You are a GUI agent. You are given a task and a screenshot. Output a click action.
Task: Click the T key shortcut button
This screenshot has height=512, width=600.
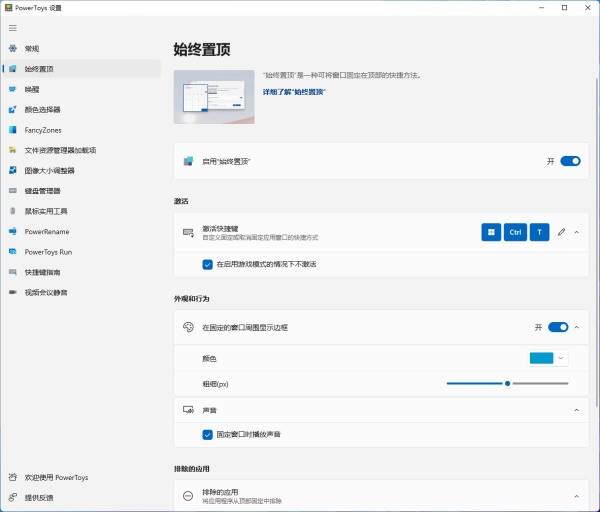539,232
